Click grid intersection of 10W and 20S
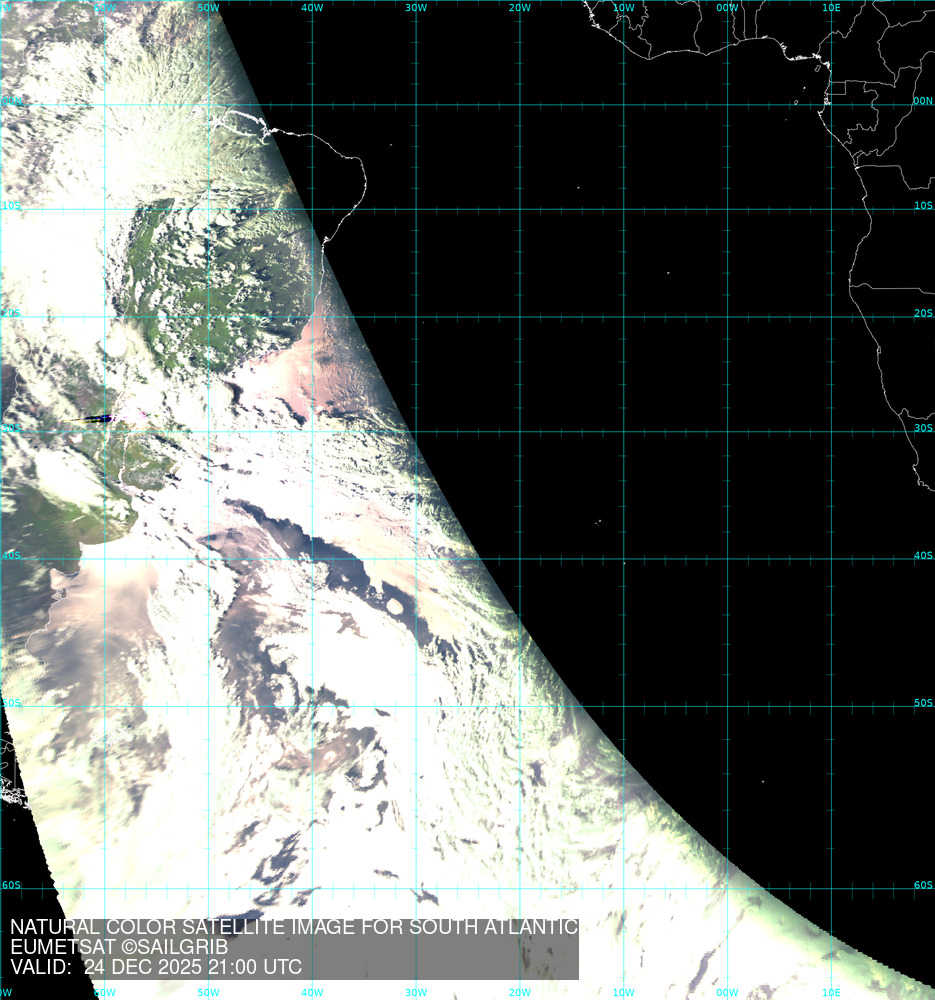The image size is (935, 1000). click(624, 318)
